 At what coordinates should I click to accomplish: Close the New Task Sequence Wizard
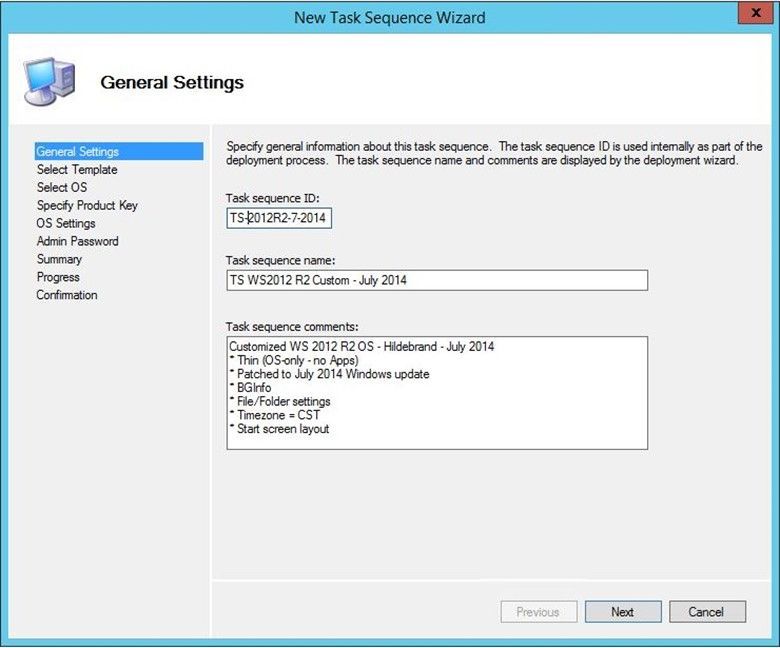[x=755, y=12]
